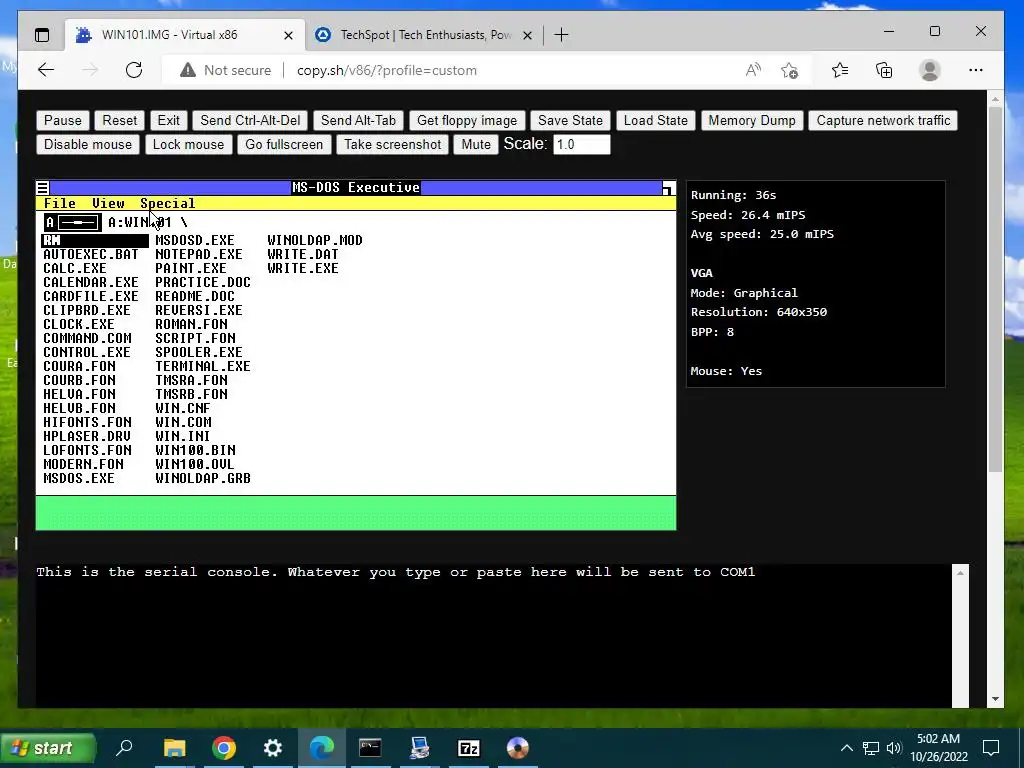Go back using the browser back arrow

[x=46, y=70]
